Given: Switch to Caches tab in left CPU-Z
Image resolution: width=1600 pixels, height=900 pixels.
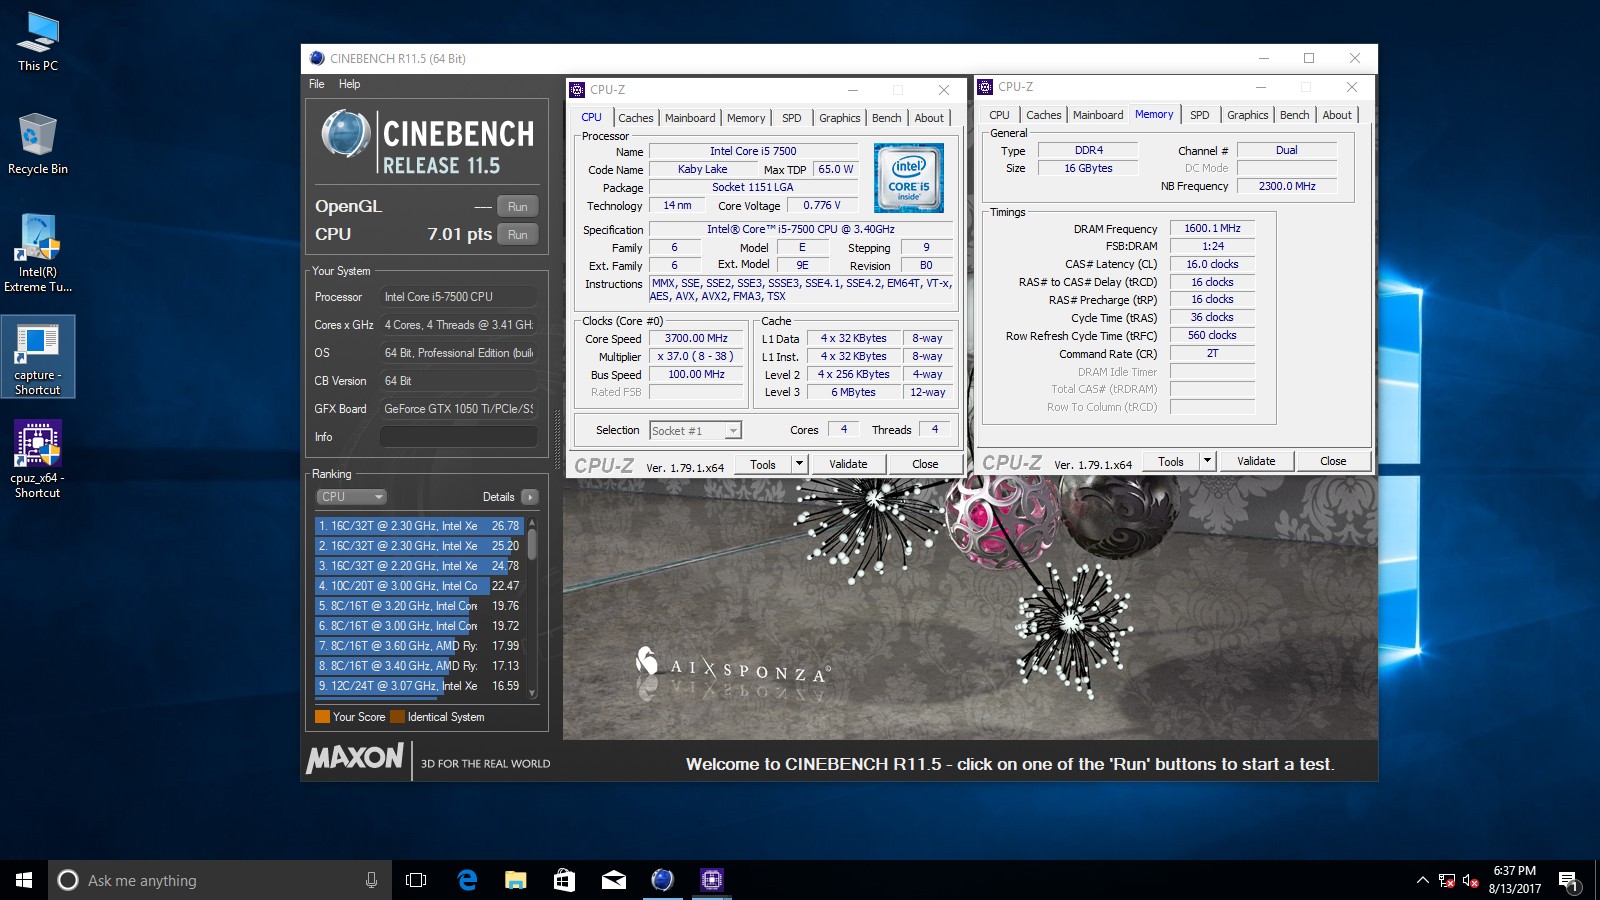Looking at the screenshot, I should pyautogui.click(x=635, y=118).
